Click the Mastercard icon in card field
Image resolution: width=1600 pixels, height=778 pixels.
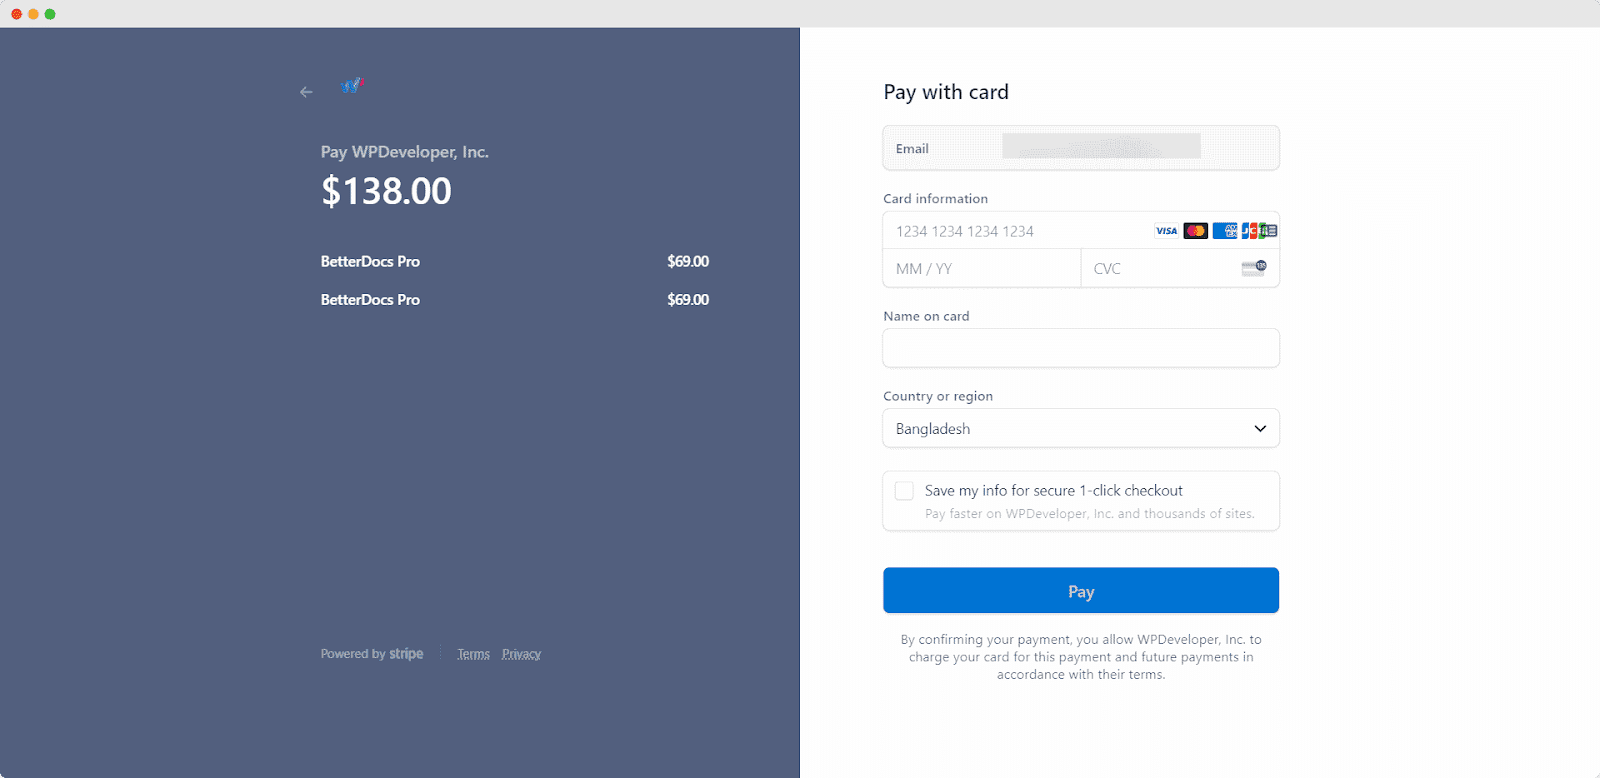(1196, 230)
